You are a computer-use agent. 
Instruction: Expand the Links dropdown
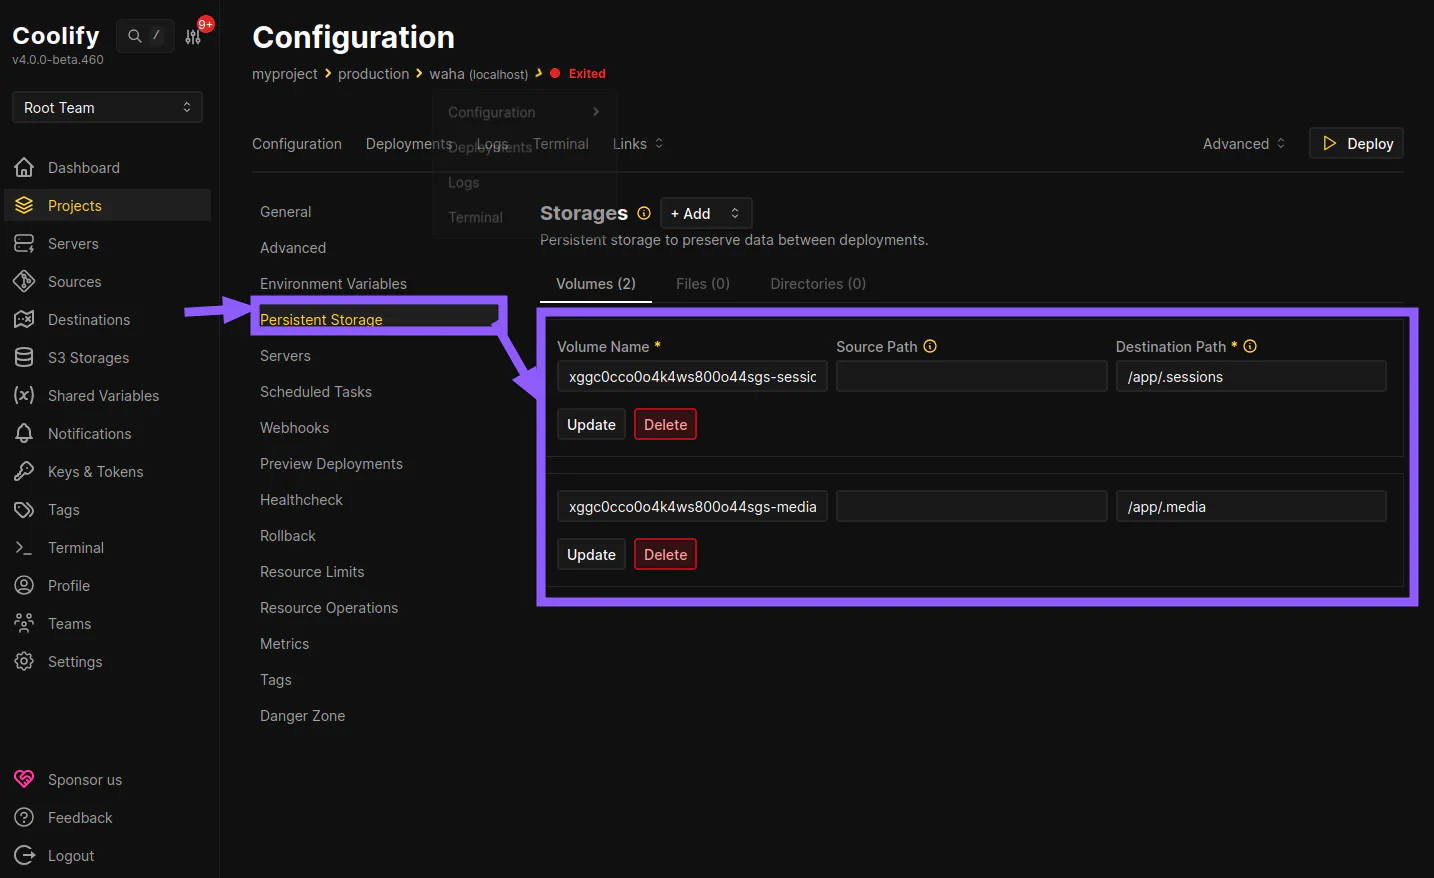click(x=638, y=144)
